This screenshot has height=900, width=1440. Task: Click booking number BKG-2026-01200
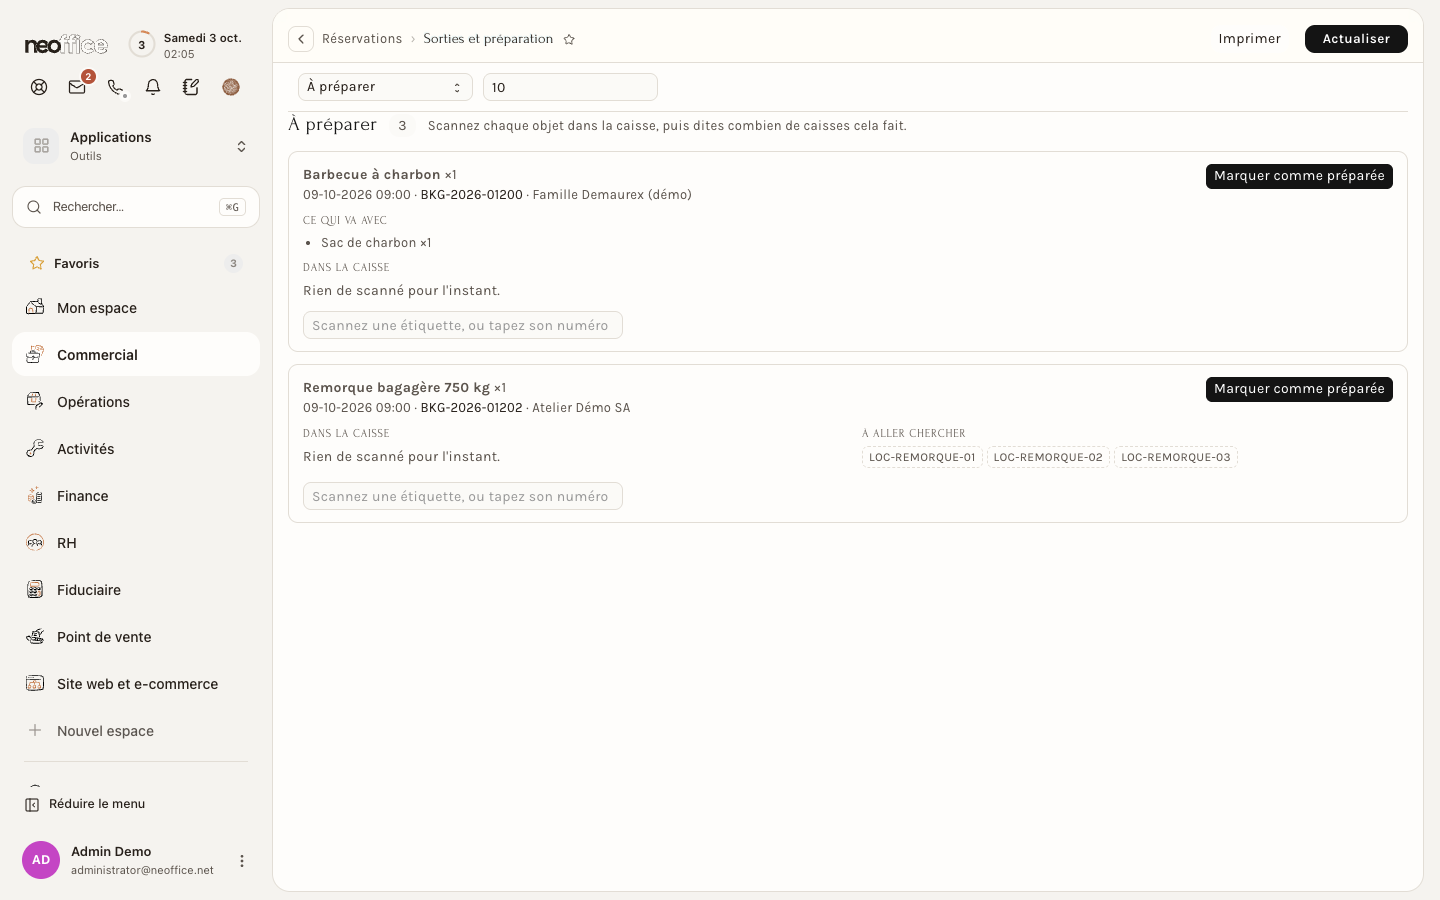pos(471,195)
